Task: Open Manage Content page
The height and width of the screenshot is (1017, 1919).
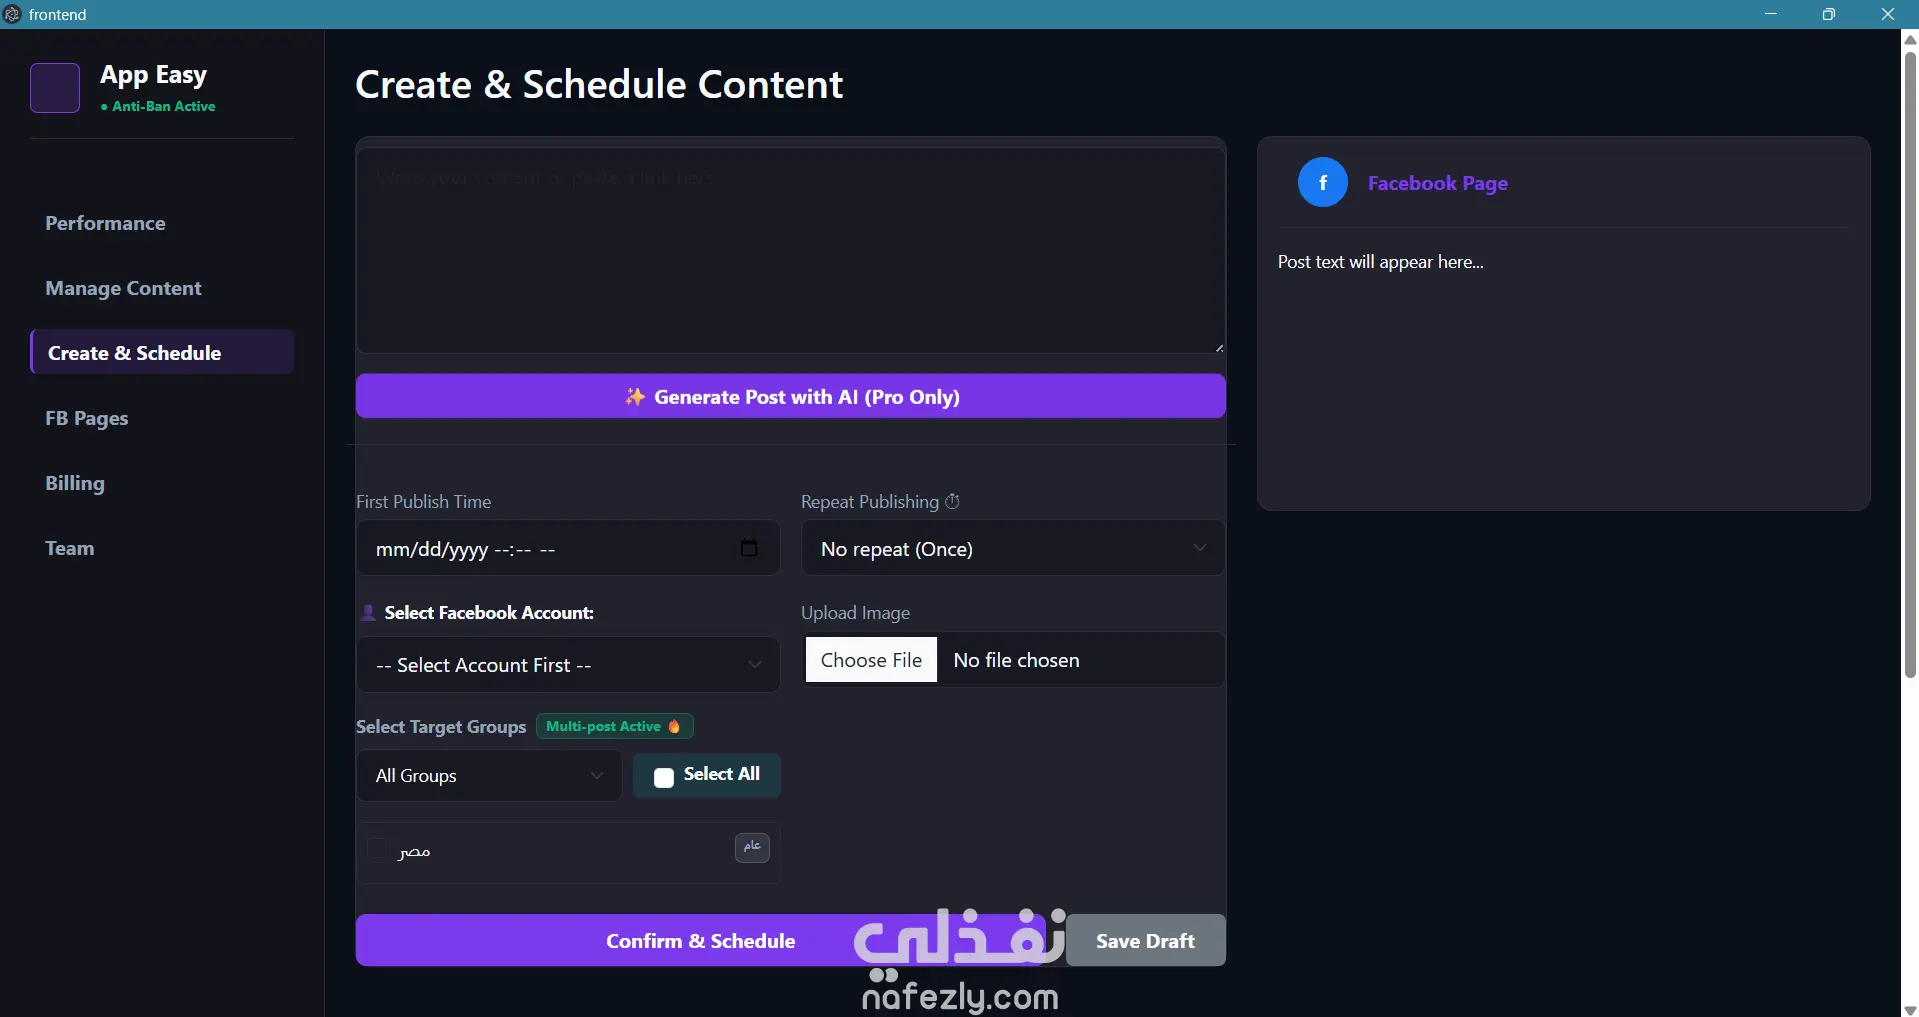Action: (x=123, y=288)
